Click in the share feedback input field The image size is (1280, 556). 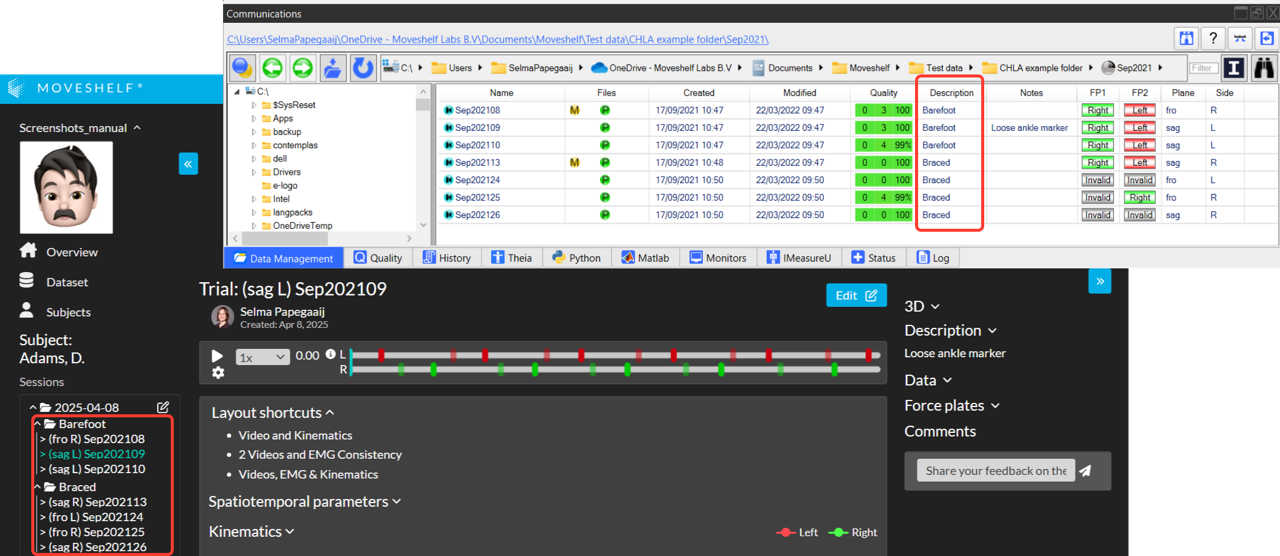[x=995, y=471]
